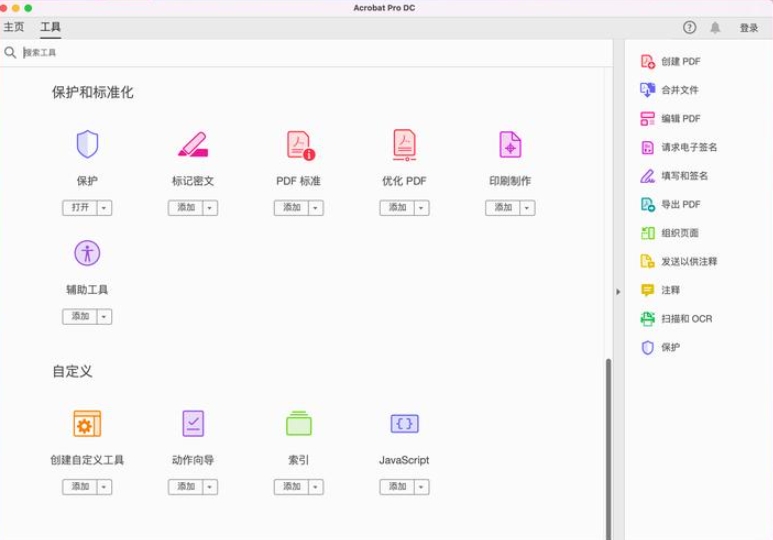Screen dimensions: 773x540
Task: Select 组织页面 in the sidebar
Action: tap(669, 233)
